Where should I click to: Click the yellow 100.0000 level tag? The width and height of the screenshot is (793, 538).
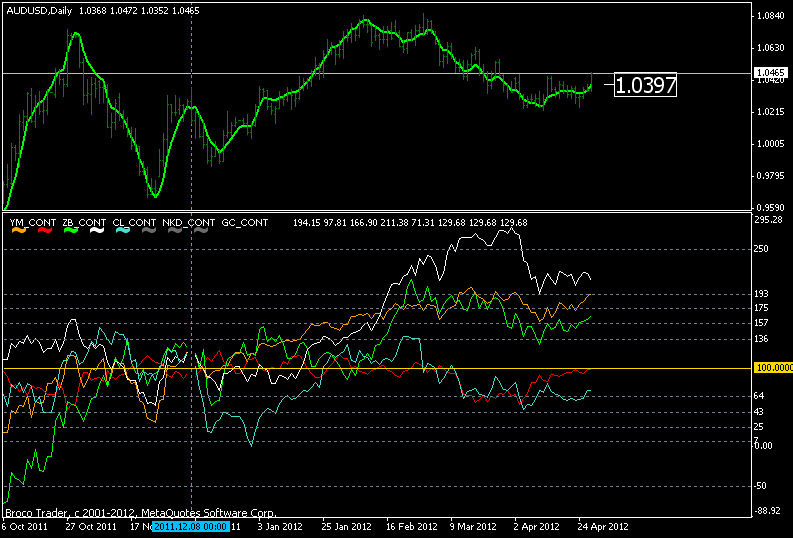click(773, 368)
